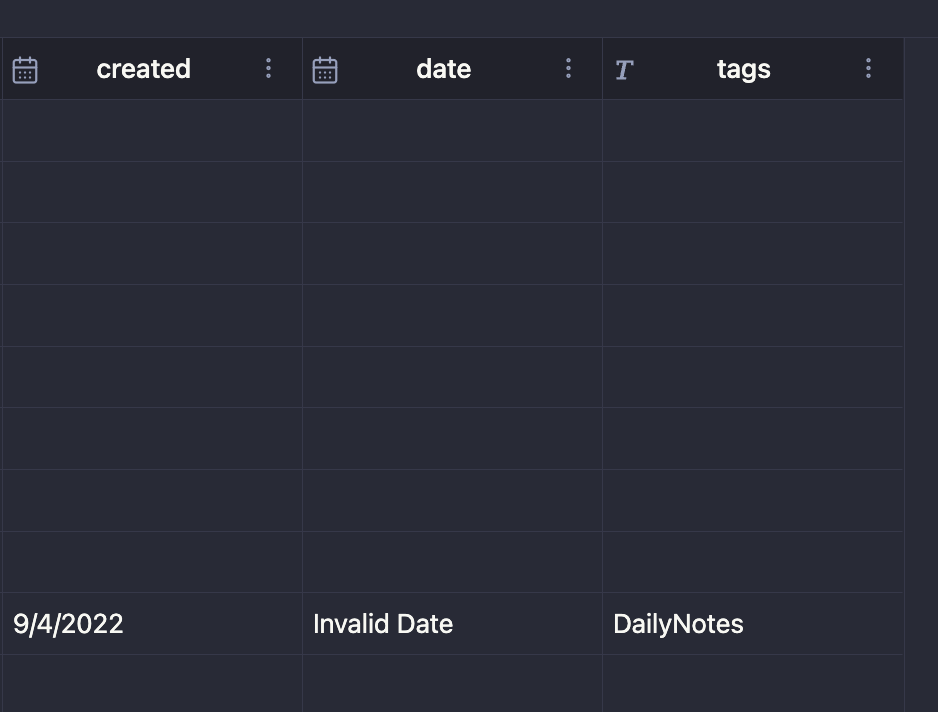Viewport: 938px width, 712px height.
Task: Click the calendar icon beside created column
Action: click(x=25, y=68)
